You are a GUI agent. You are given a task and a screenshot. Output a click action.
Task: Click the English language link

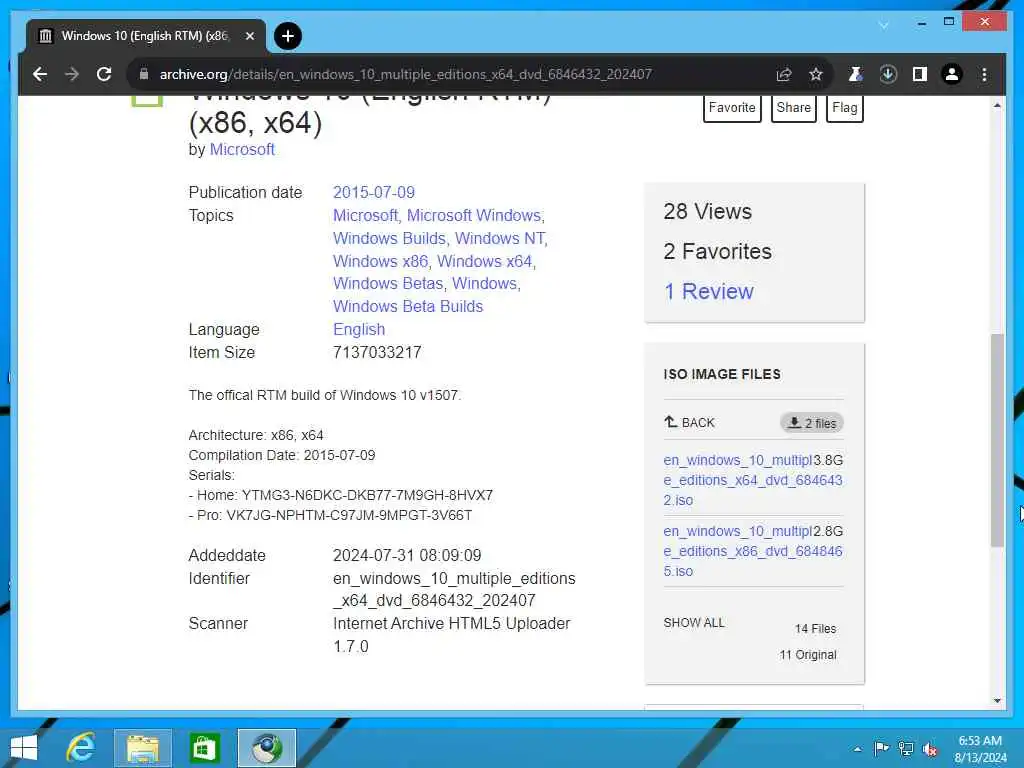pyautogui.click(x=359, y=329)
